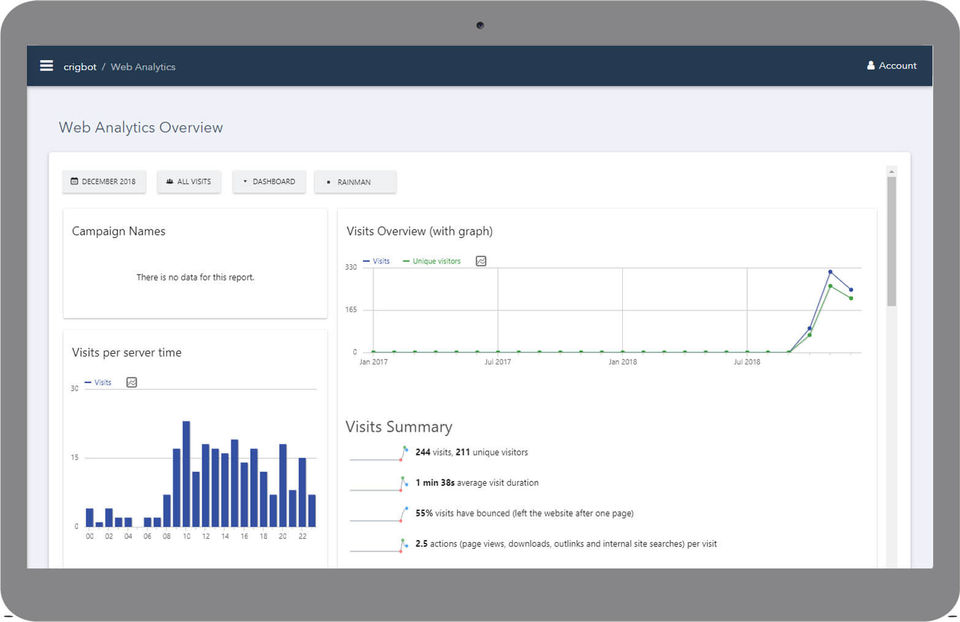Toggle the Visits series in Visits Overview legend
This screenshot has width=960, height=622.
(377, 261)
